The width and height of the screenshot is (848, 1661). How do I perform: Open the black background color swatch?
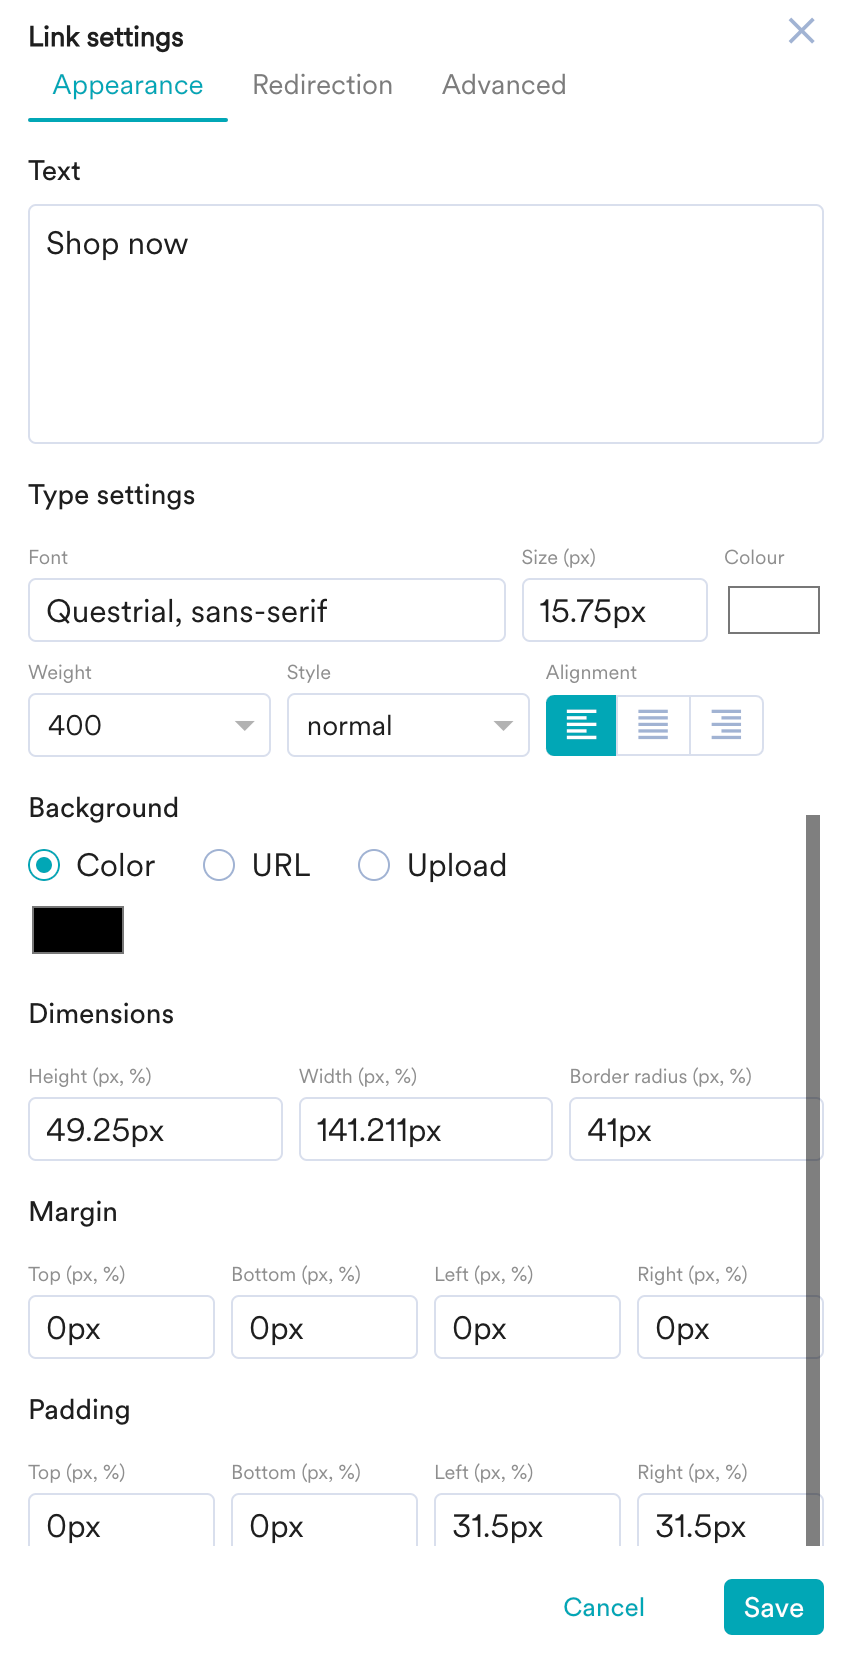[x=78, y=930]
